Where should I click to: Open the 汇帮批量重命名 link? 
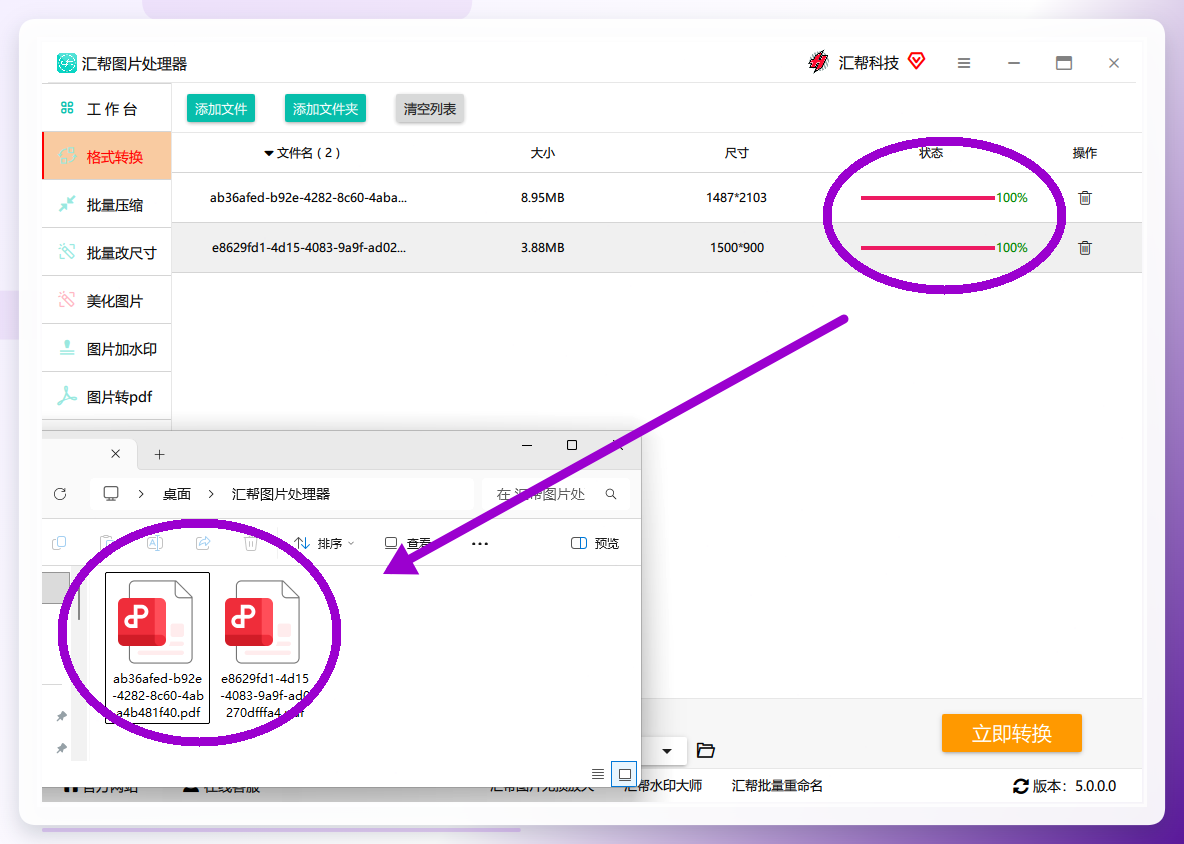pos(777,786)
